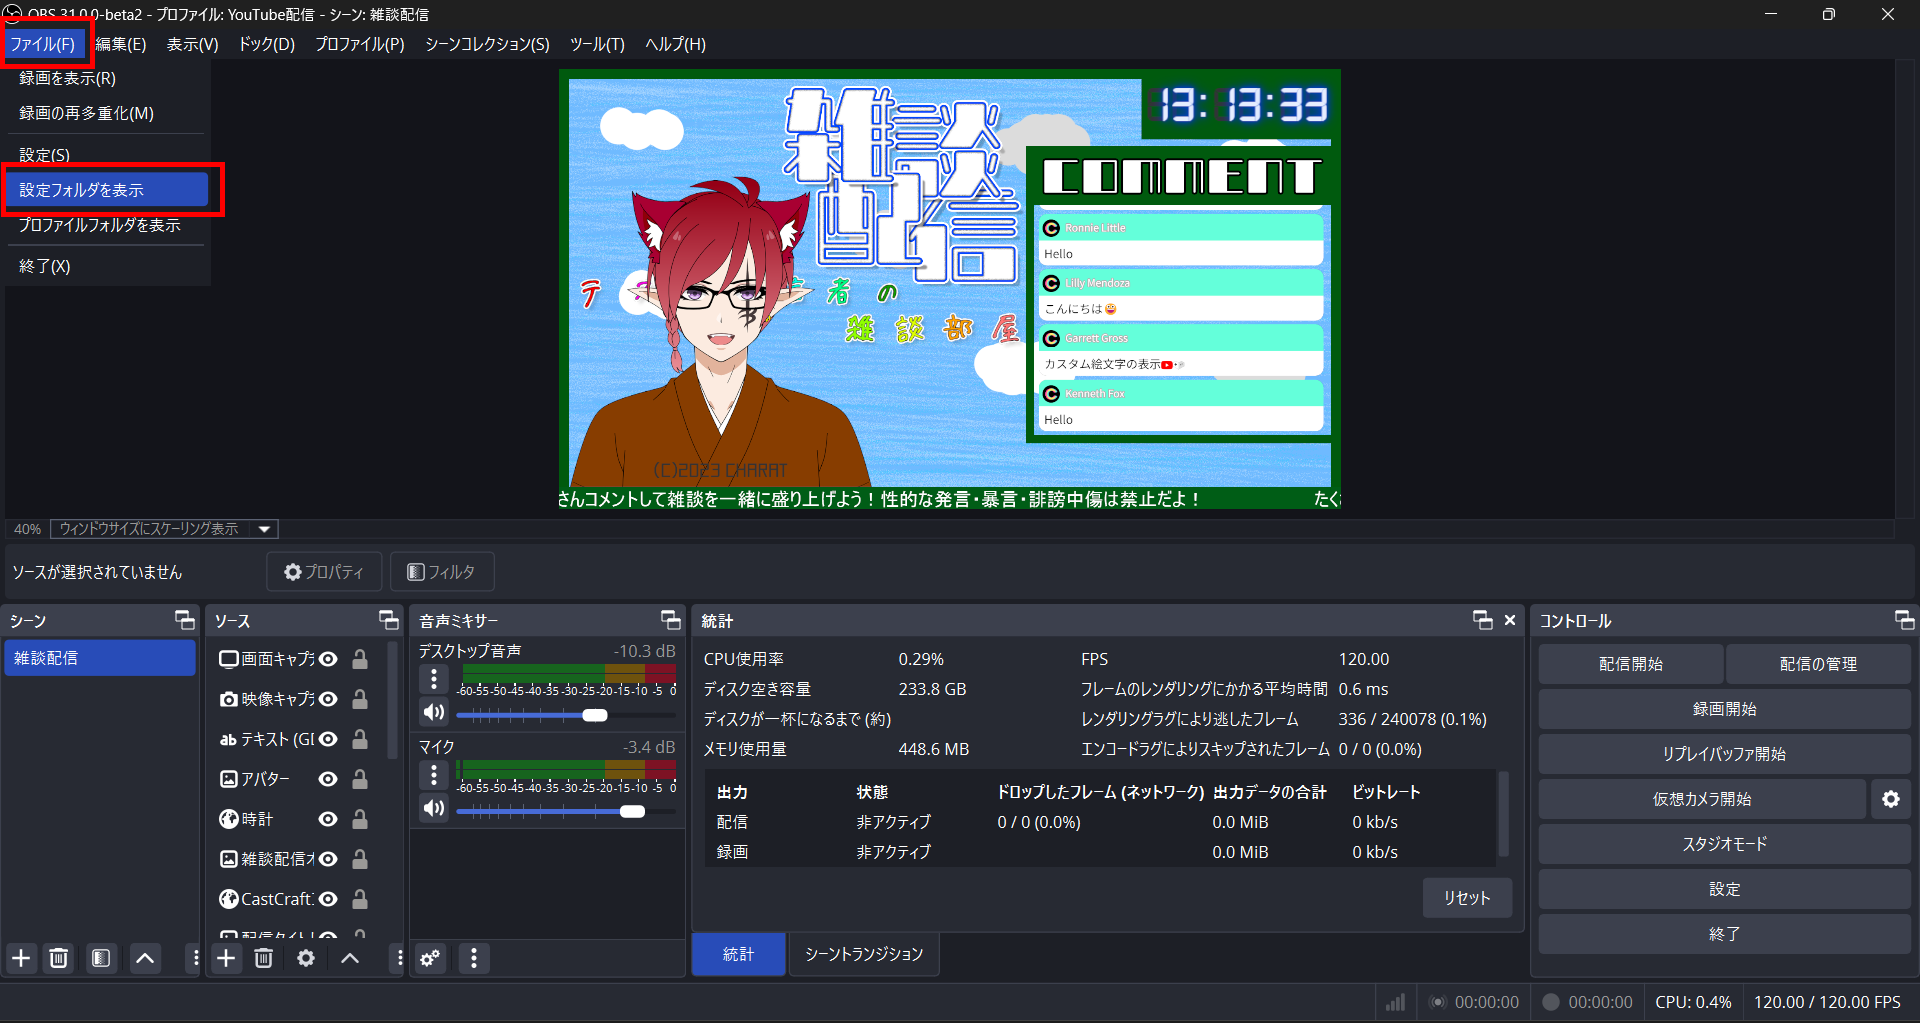1920x1023 pixels.
Task: Open デスクトップ音声 three-dot options
Action: click(x=434, y=679)
